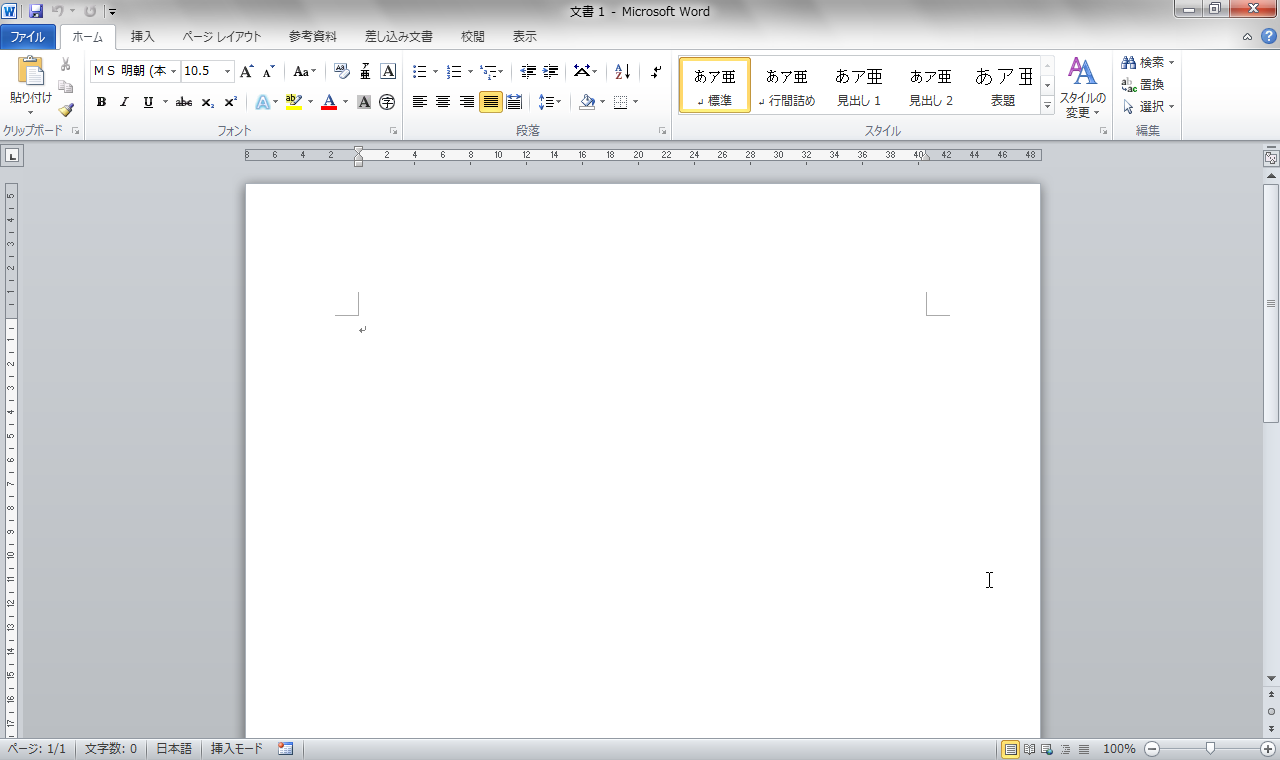
Task: Click the Paste (貼り付け) button
Action: [x=30, y=88]
